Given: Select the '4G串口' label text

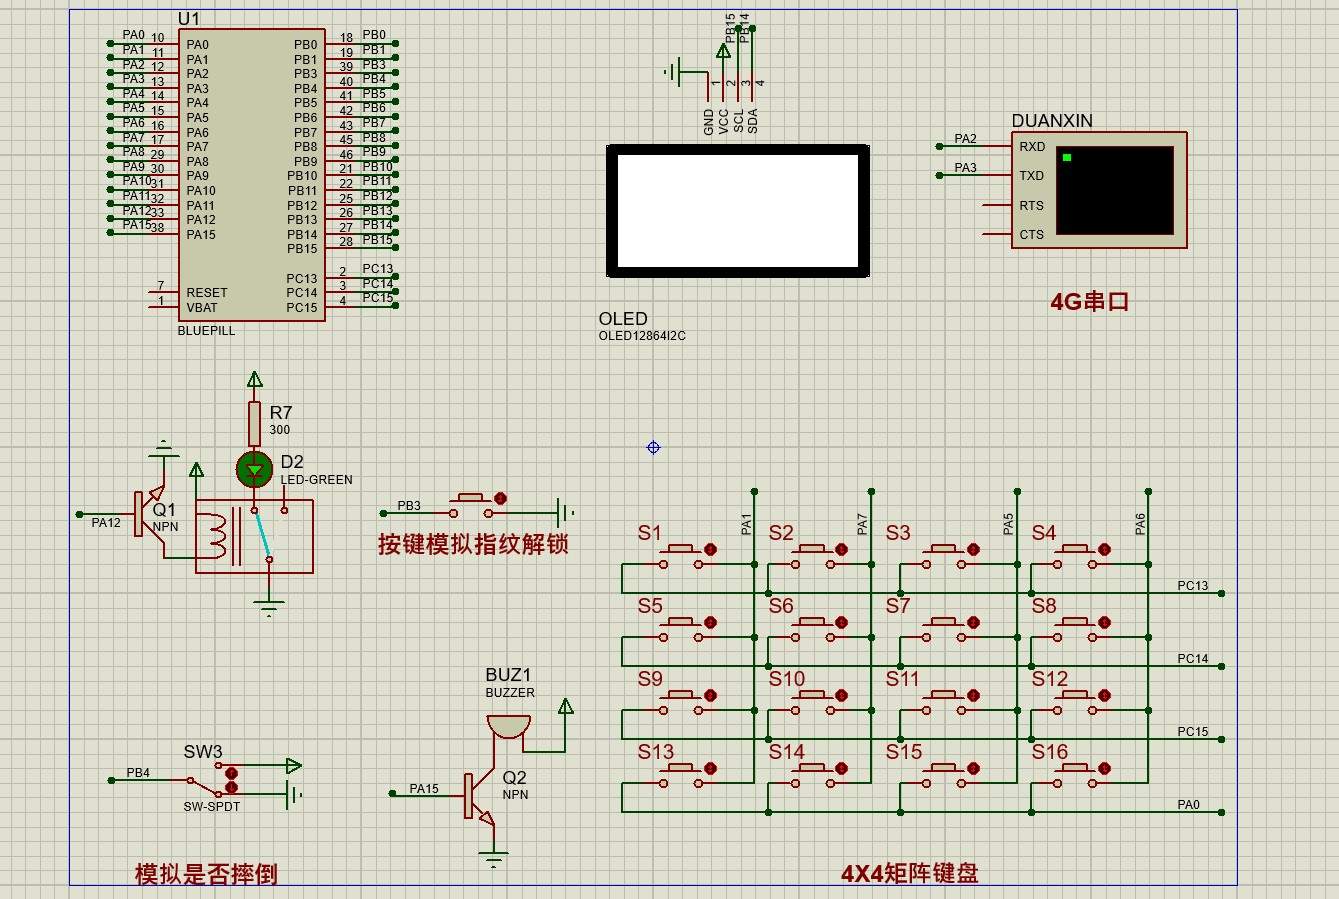Looking at the screenshot, I should pyautogui.click(x=1089, y=301).
